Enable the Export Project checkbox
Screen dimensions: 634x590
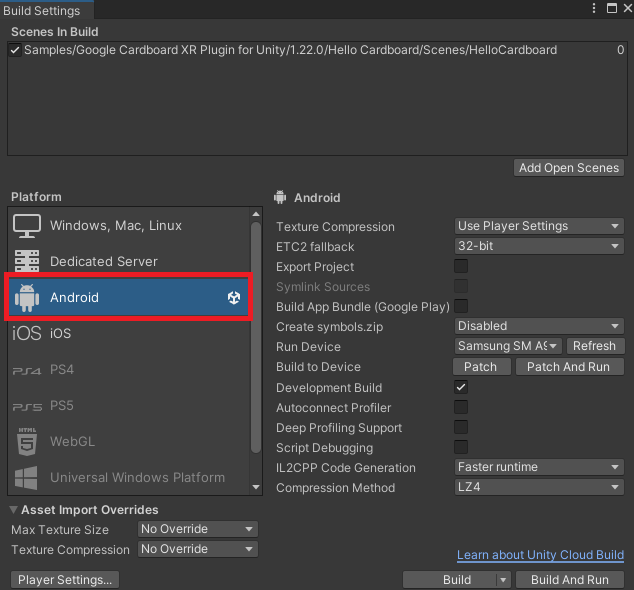tap(461, 266)
